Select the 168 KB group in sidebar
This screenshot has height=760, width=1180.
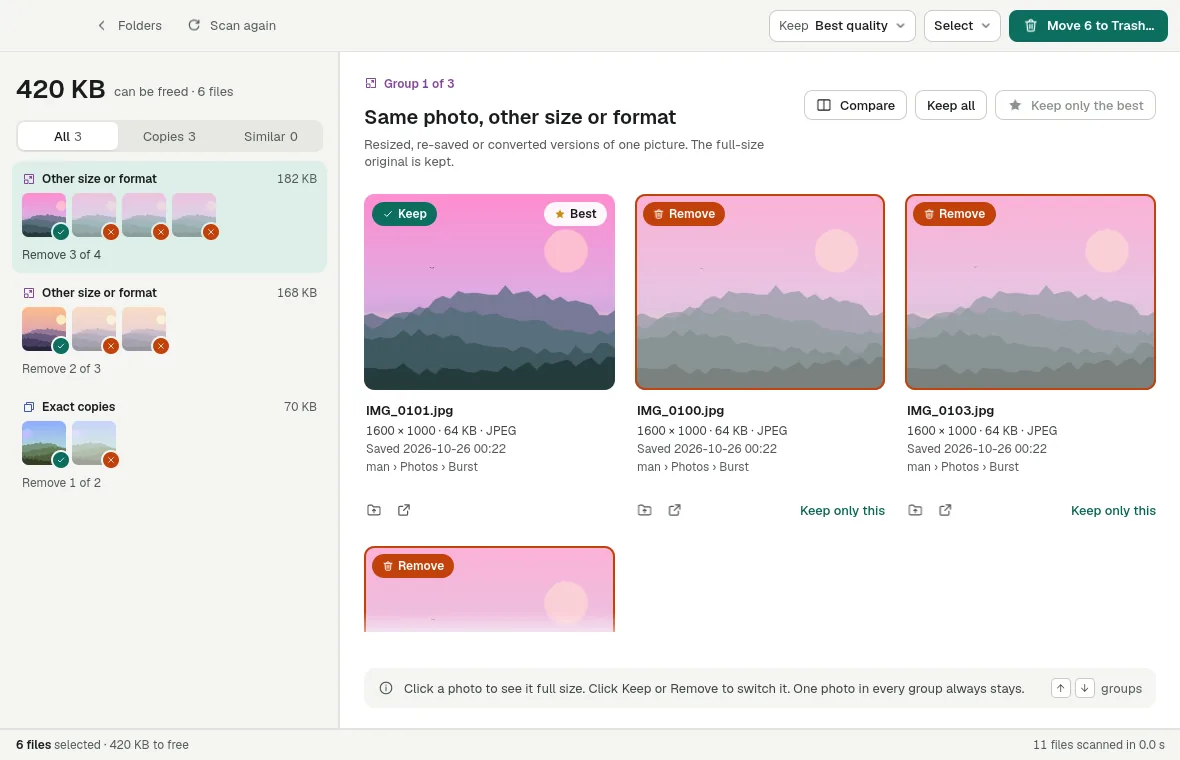coord(169,330)
